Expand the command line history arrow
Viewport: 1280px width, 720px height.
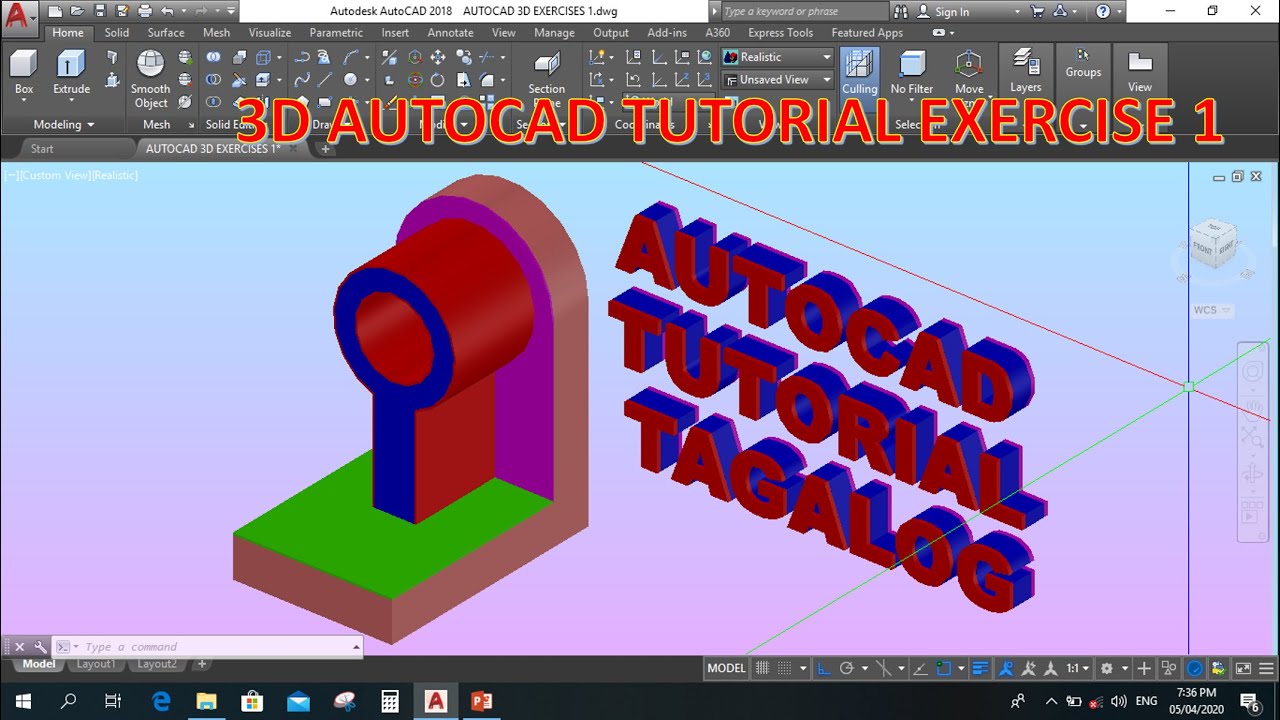click(x=356, y=647)
